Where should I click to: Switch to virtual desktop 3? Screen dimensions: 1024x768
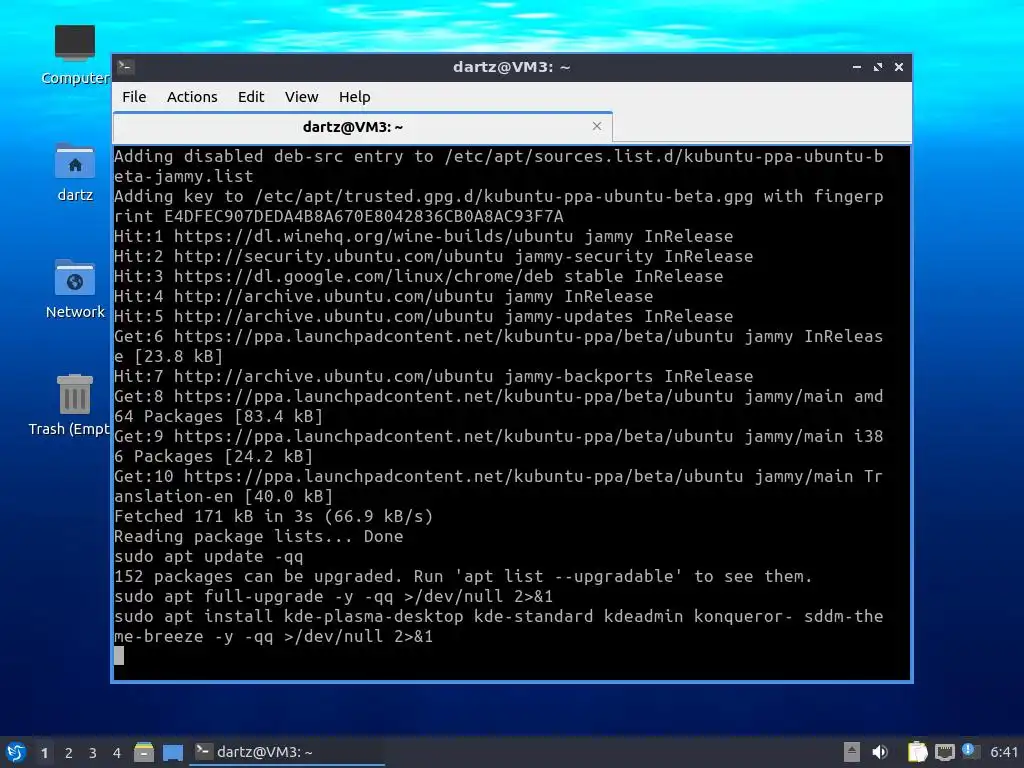pyautogui.click(x=93, y=753)
